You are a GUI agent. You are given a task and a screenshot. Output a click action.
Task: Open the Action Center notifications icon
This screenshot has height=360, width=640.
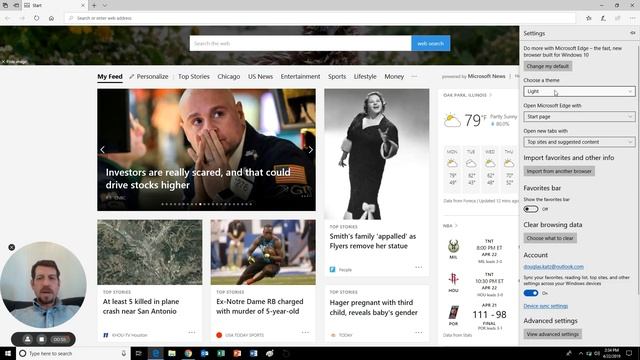point(629,353)
